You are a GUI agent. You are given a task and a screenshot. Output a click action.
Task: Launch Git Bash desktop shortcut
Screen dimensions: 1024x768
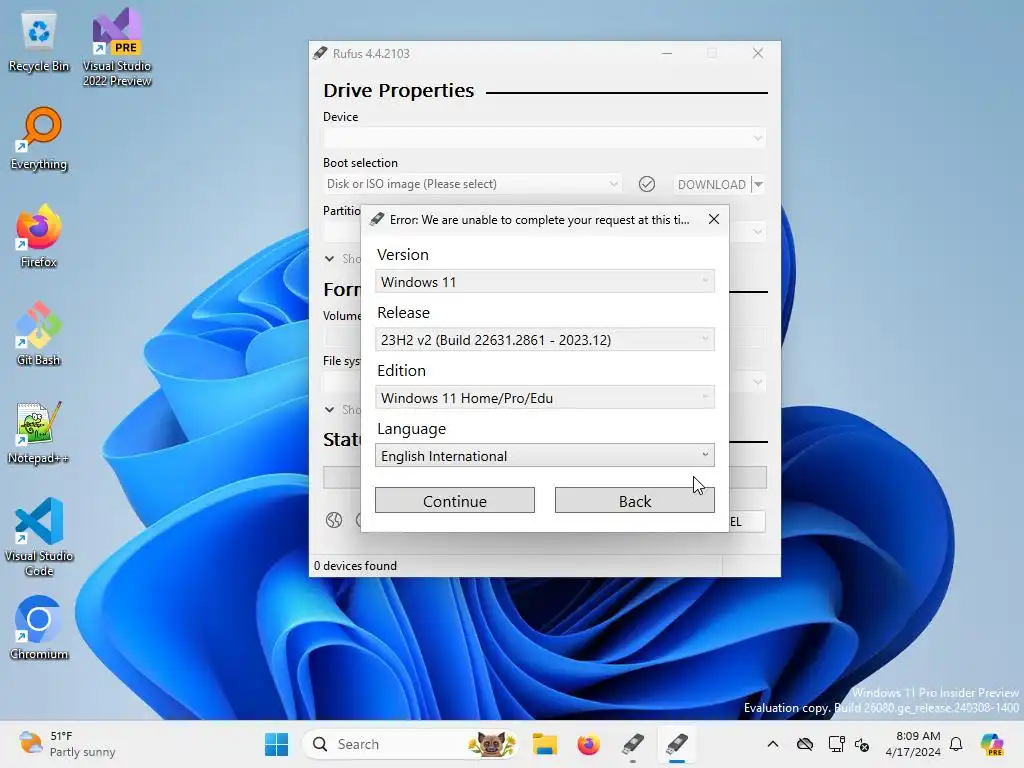39,334
